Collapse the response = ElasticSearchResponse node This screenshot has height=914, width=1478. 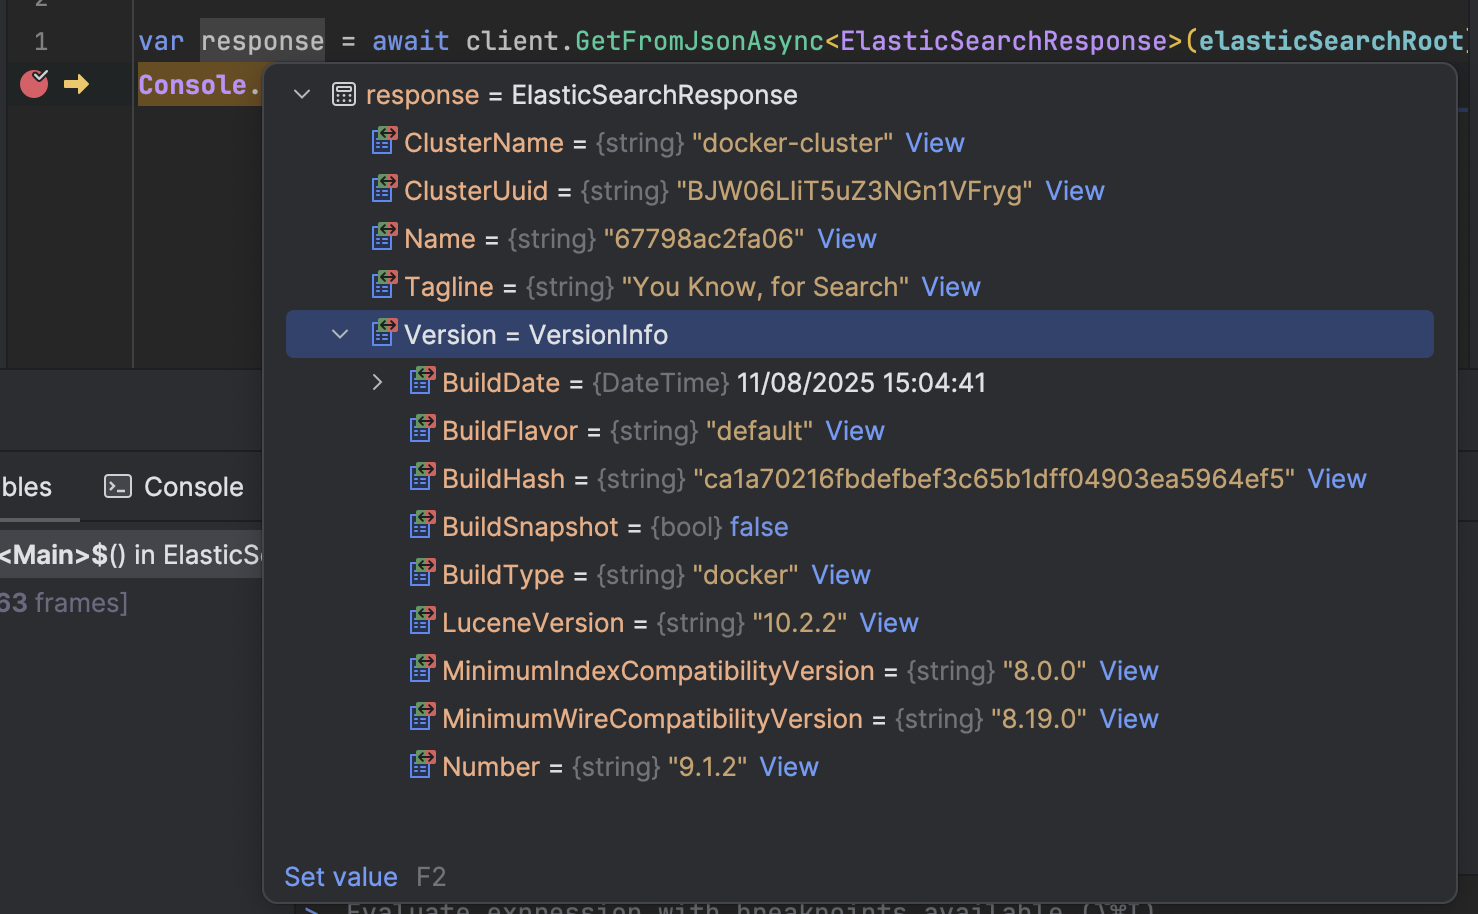[301, 93]
